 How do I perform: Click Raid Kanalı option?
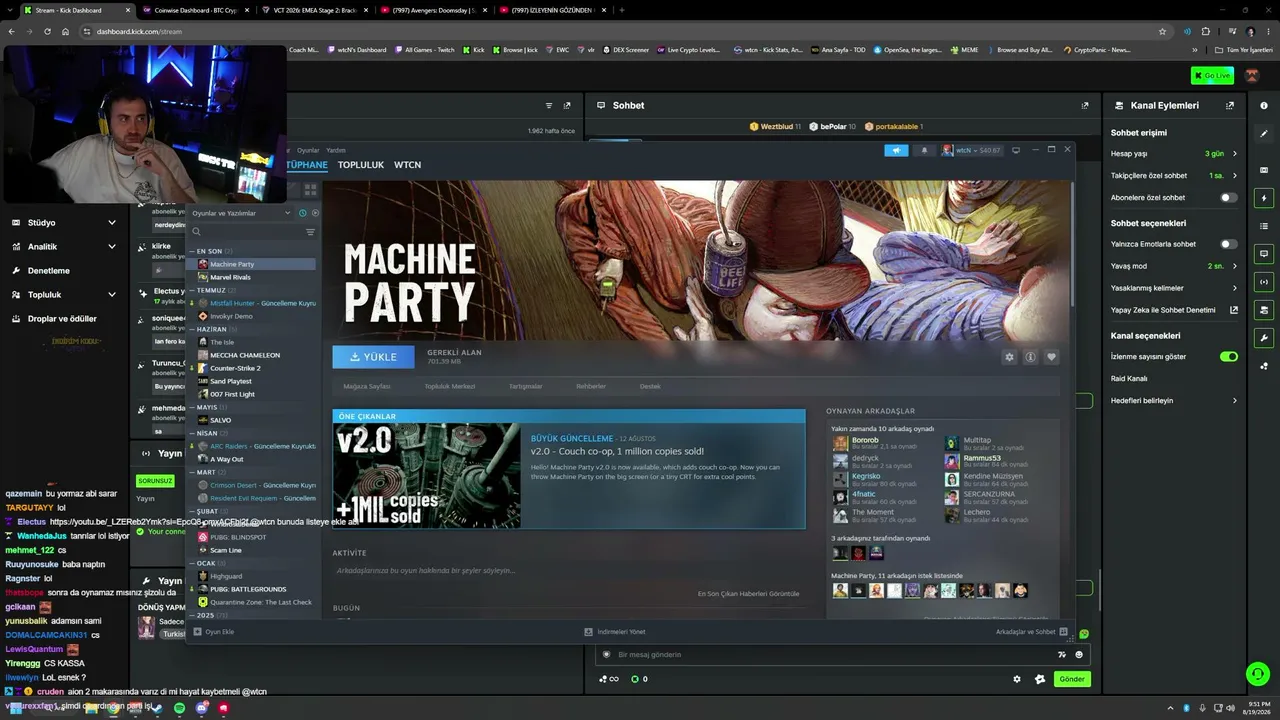click(1129, 379)
